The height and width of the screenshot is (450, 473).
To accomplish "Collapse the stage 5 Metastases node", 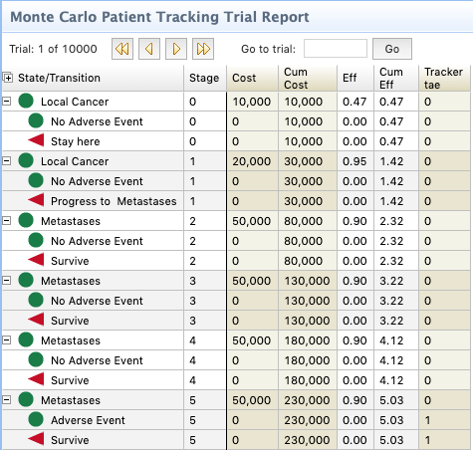I will pos(7,399).
